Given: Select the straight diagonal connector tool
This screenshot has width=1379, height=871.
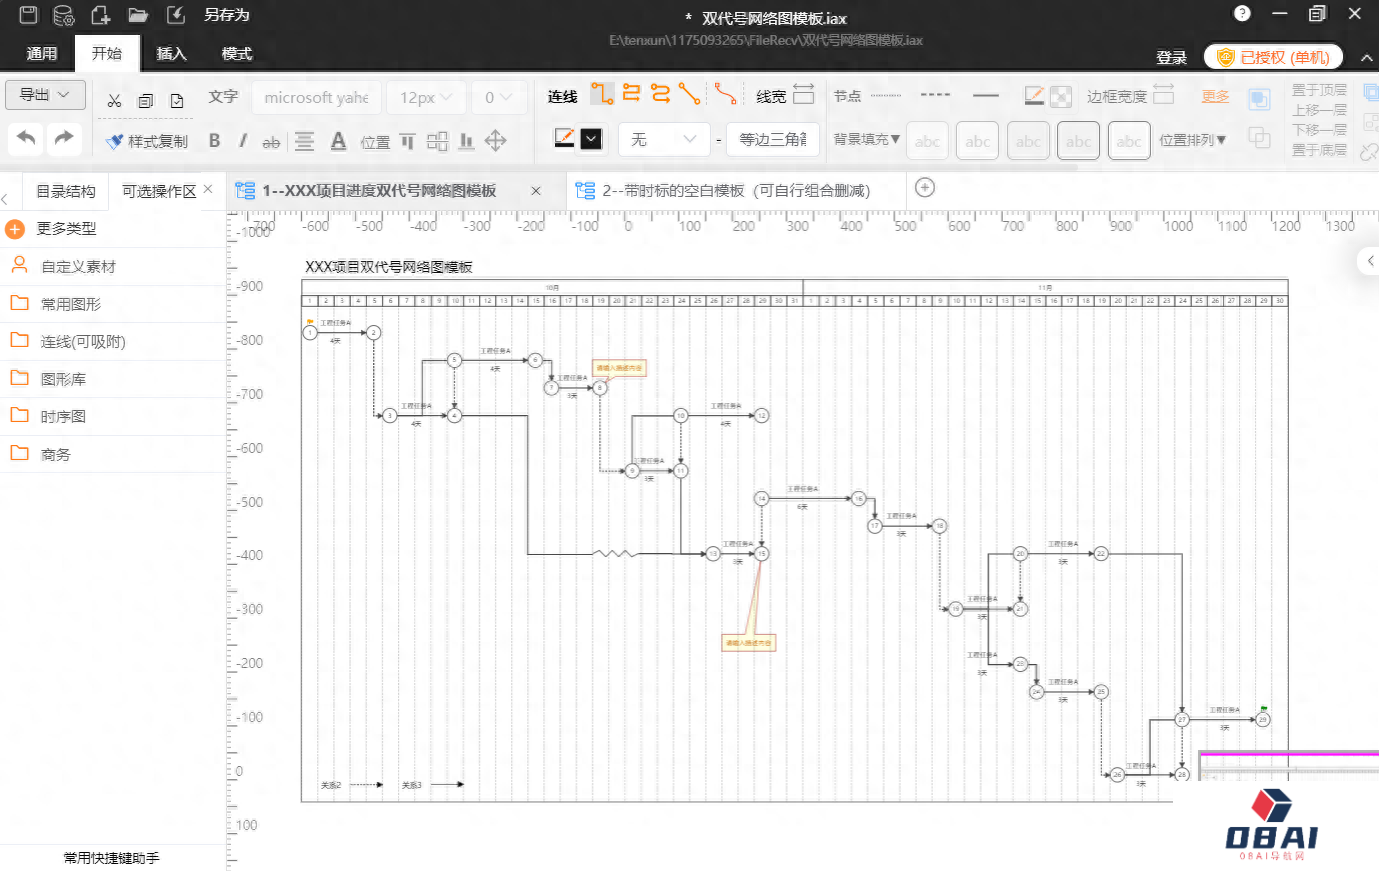Looking at the screenshot, I should 689,94.
